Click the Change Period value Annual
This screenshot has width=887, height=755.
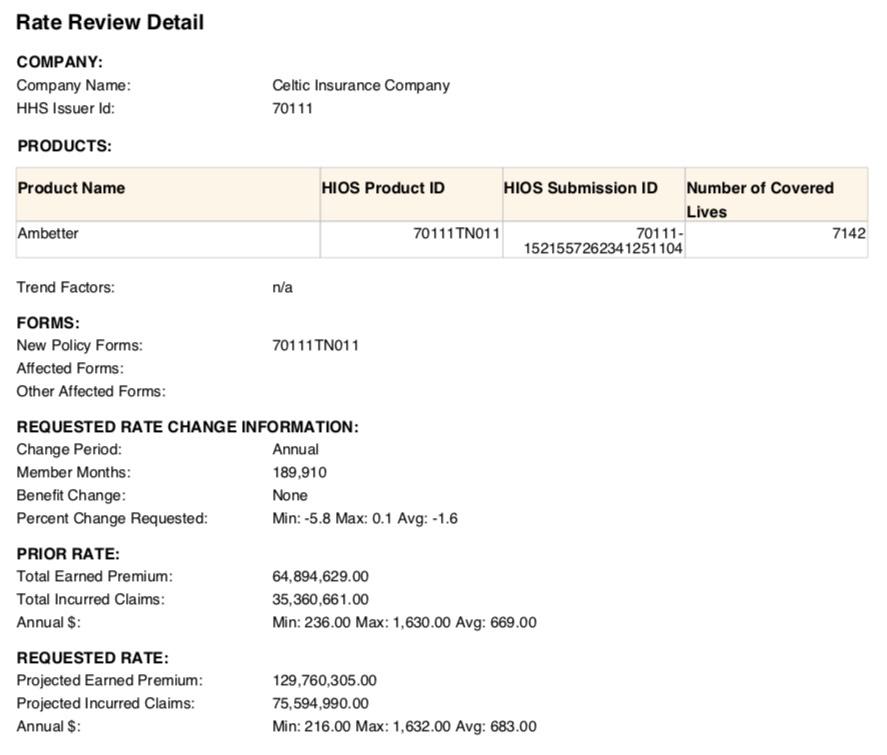tap(295, 449)
